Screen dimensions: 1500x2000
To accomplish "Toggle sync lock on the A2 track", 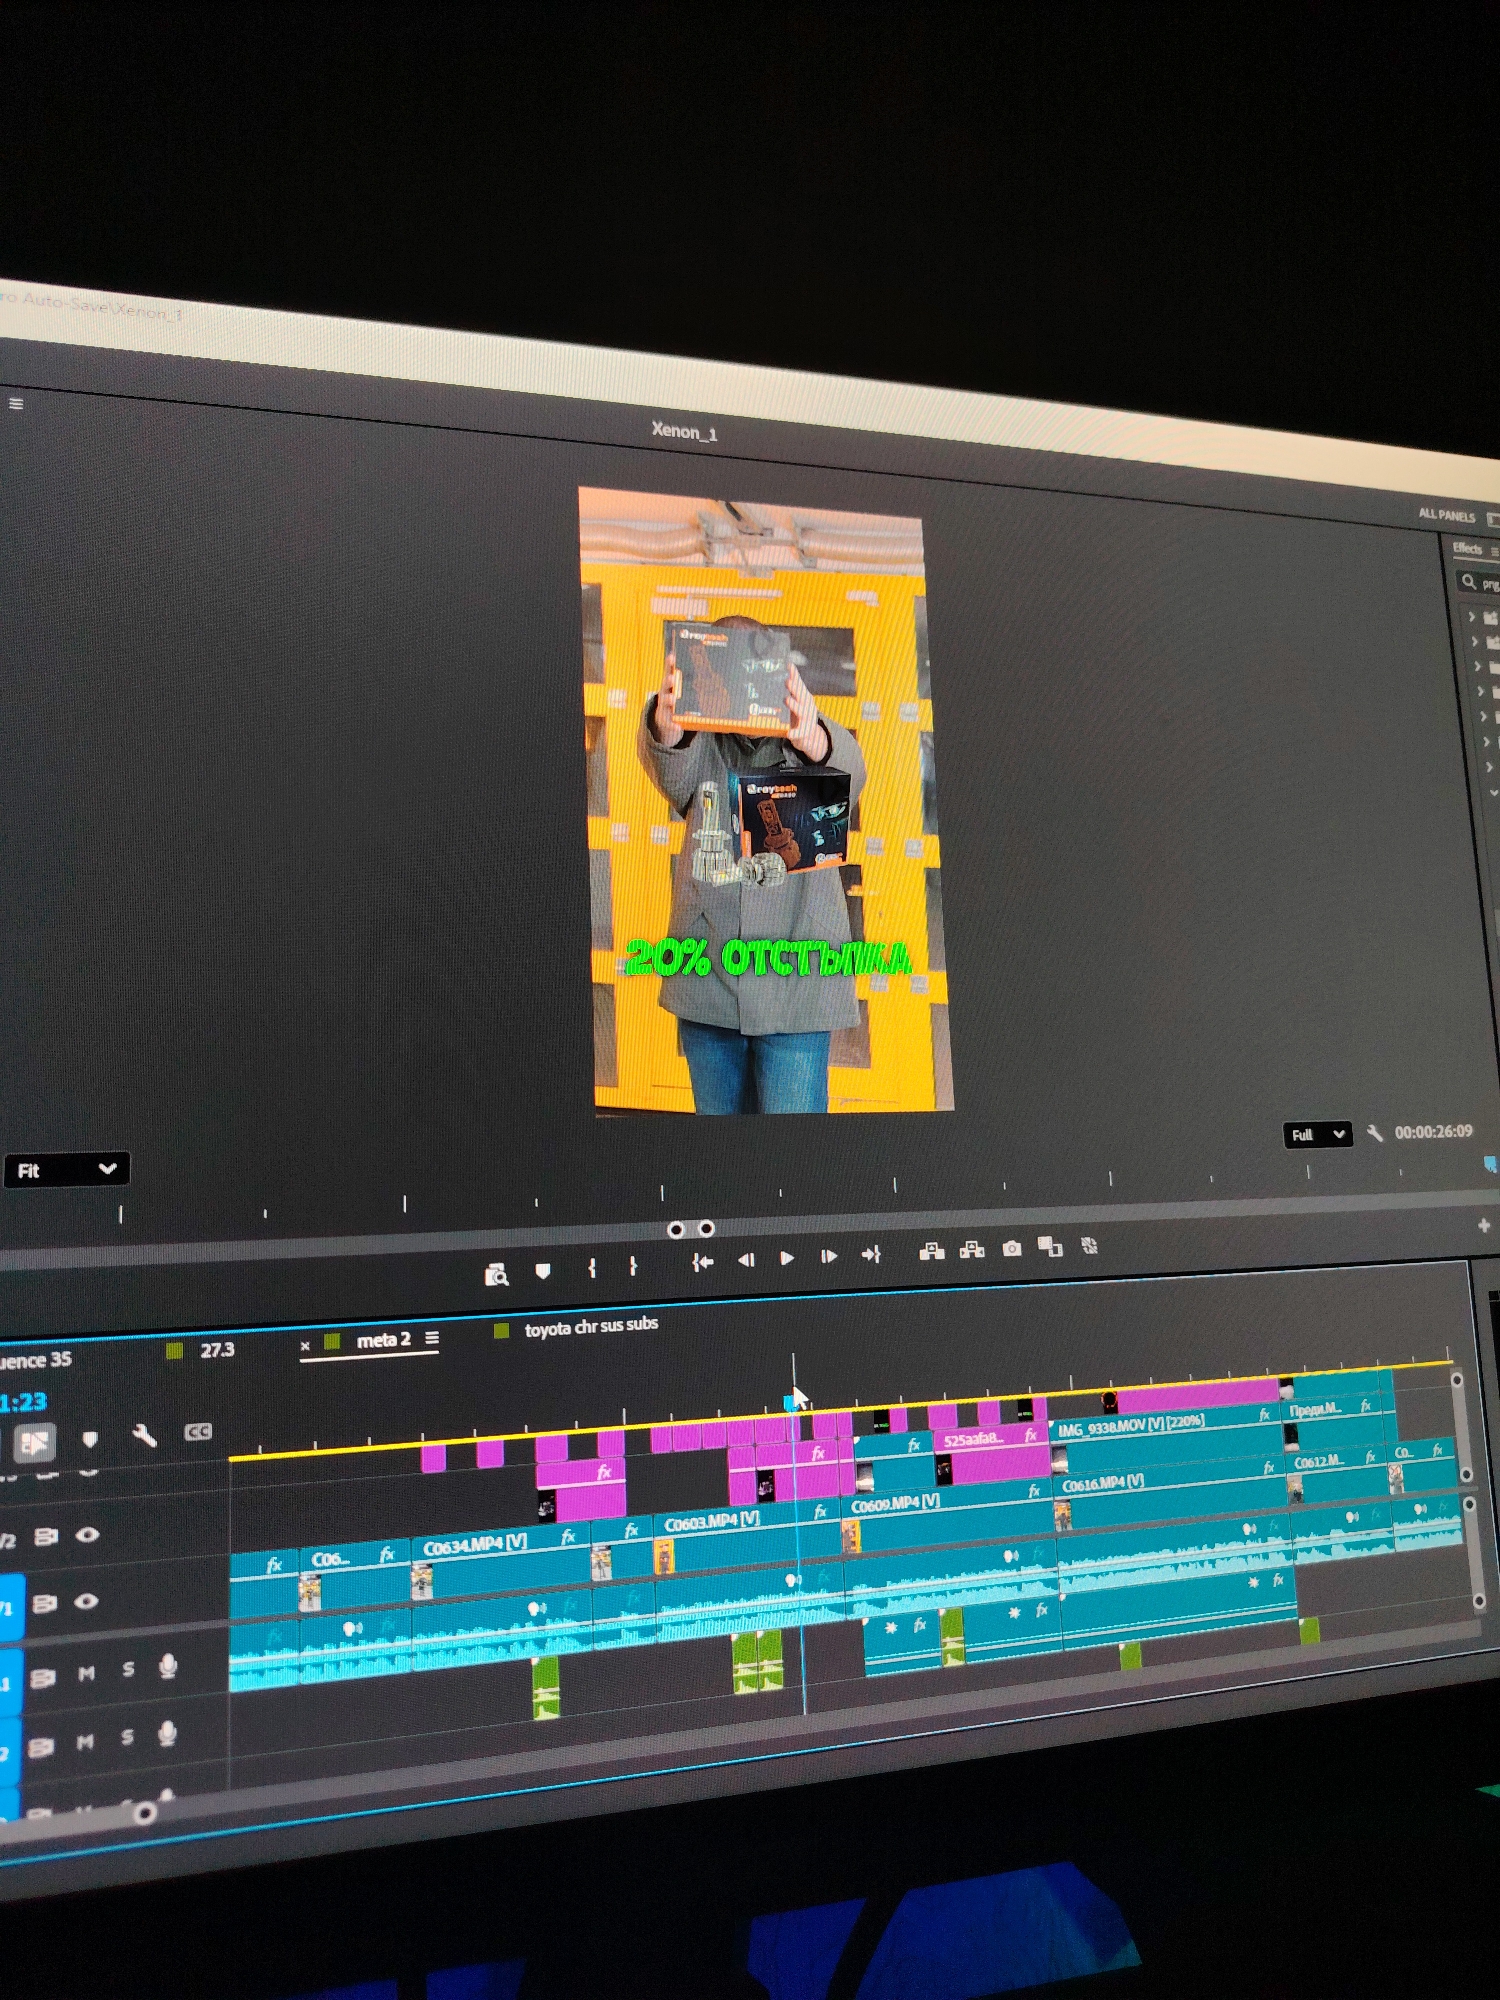I will click(x=40, y=1747).
